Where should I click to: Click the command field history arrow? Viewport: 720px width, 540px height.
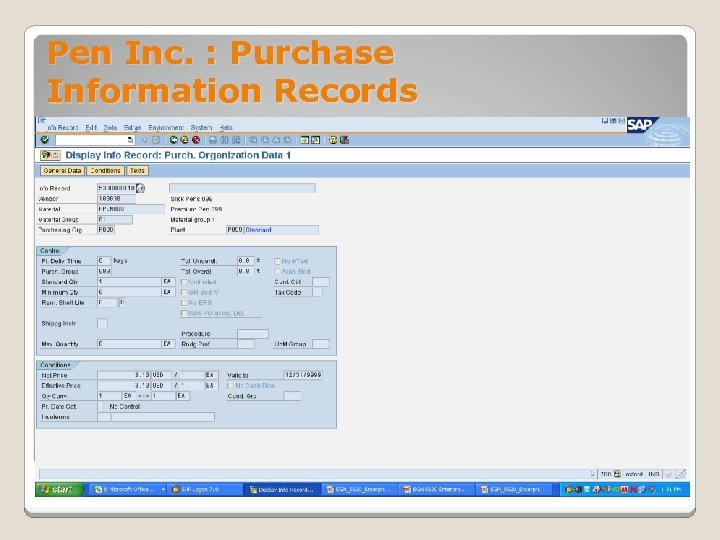pos(130,140)
